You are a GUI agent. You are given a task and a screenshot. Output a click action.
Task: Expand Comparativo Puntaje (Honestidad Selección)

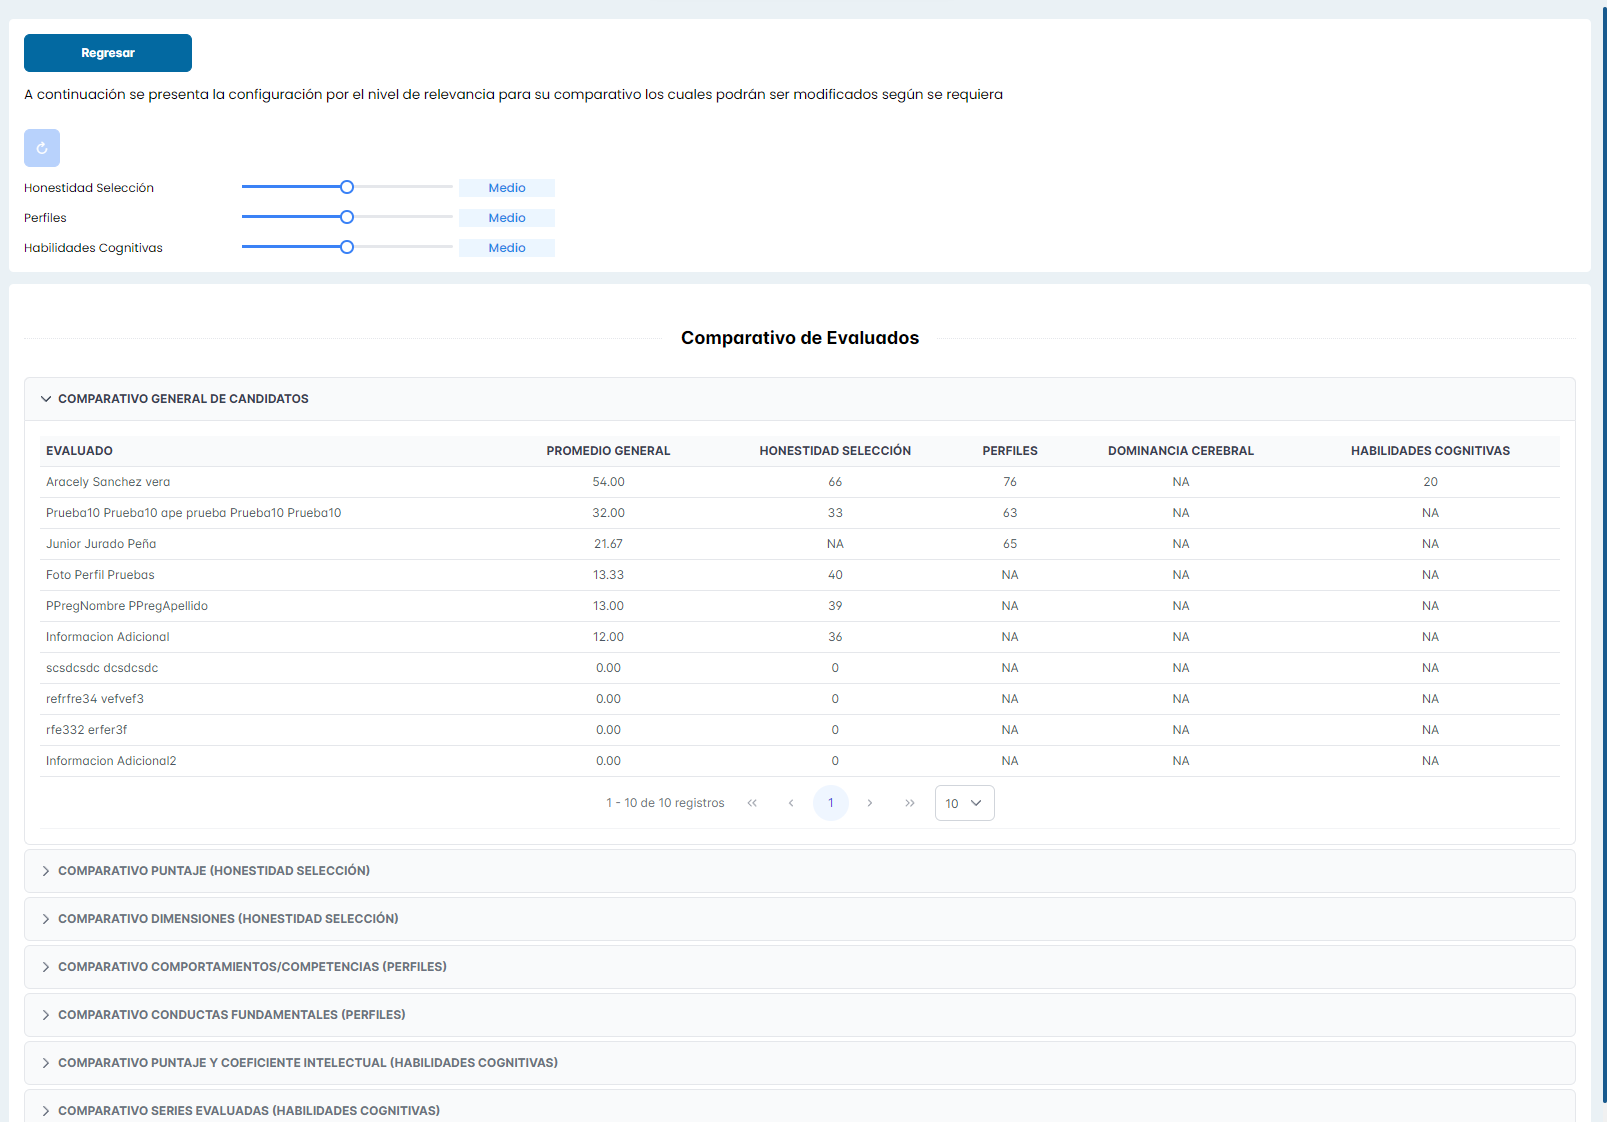click(x=213, y=871)
